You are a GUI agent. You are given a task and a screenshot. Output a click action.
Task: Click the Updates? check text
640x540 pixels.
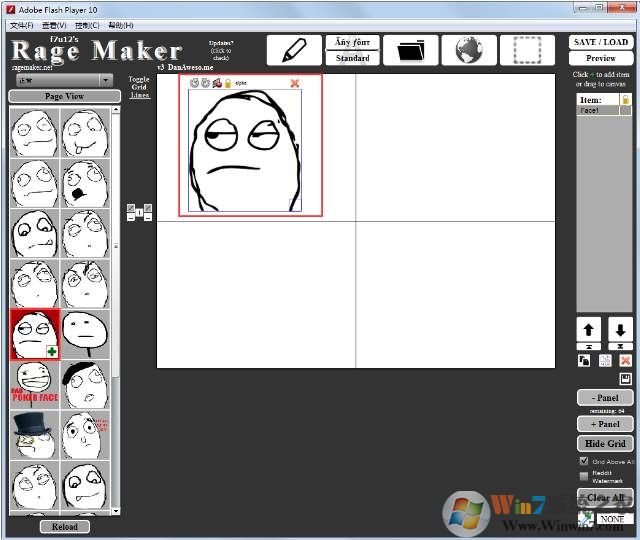click(221, 50)
